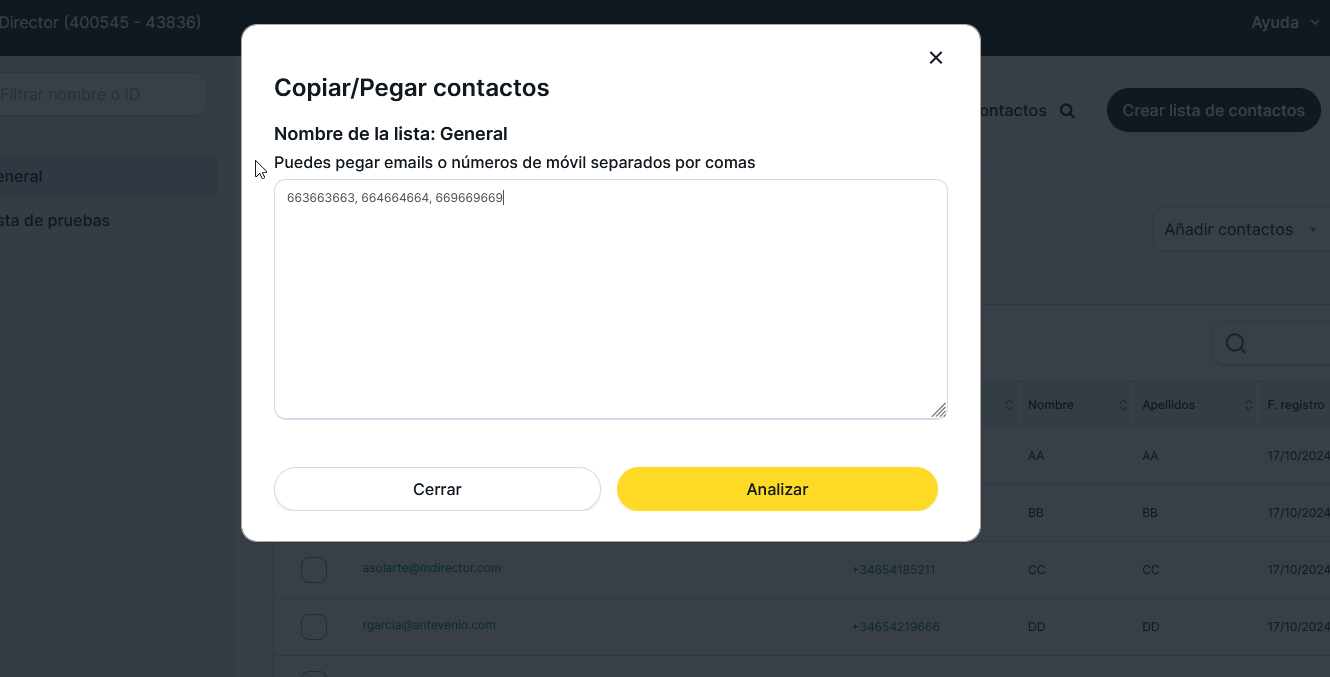1330x677 pixels.
Task: Sort by the Apellidos column arrows
Action: click(1248, 405)
